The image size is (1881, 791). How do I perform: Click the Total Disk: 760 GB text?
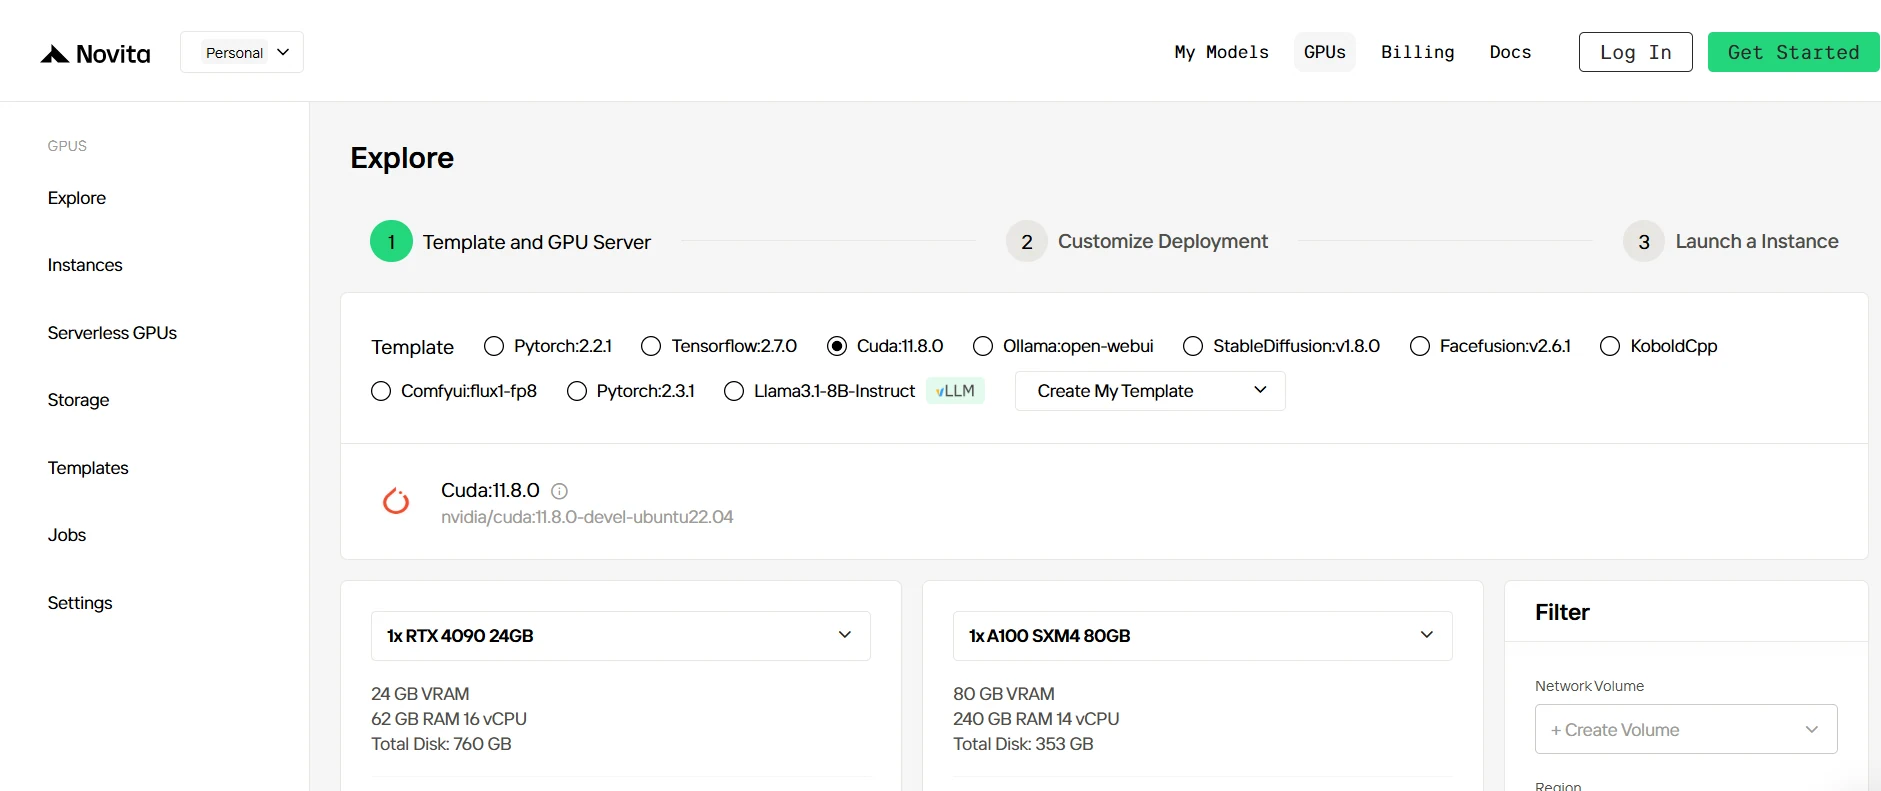[441, 744]
